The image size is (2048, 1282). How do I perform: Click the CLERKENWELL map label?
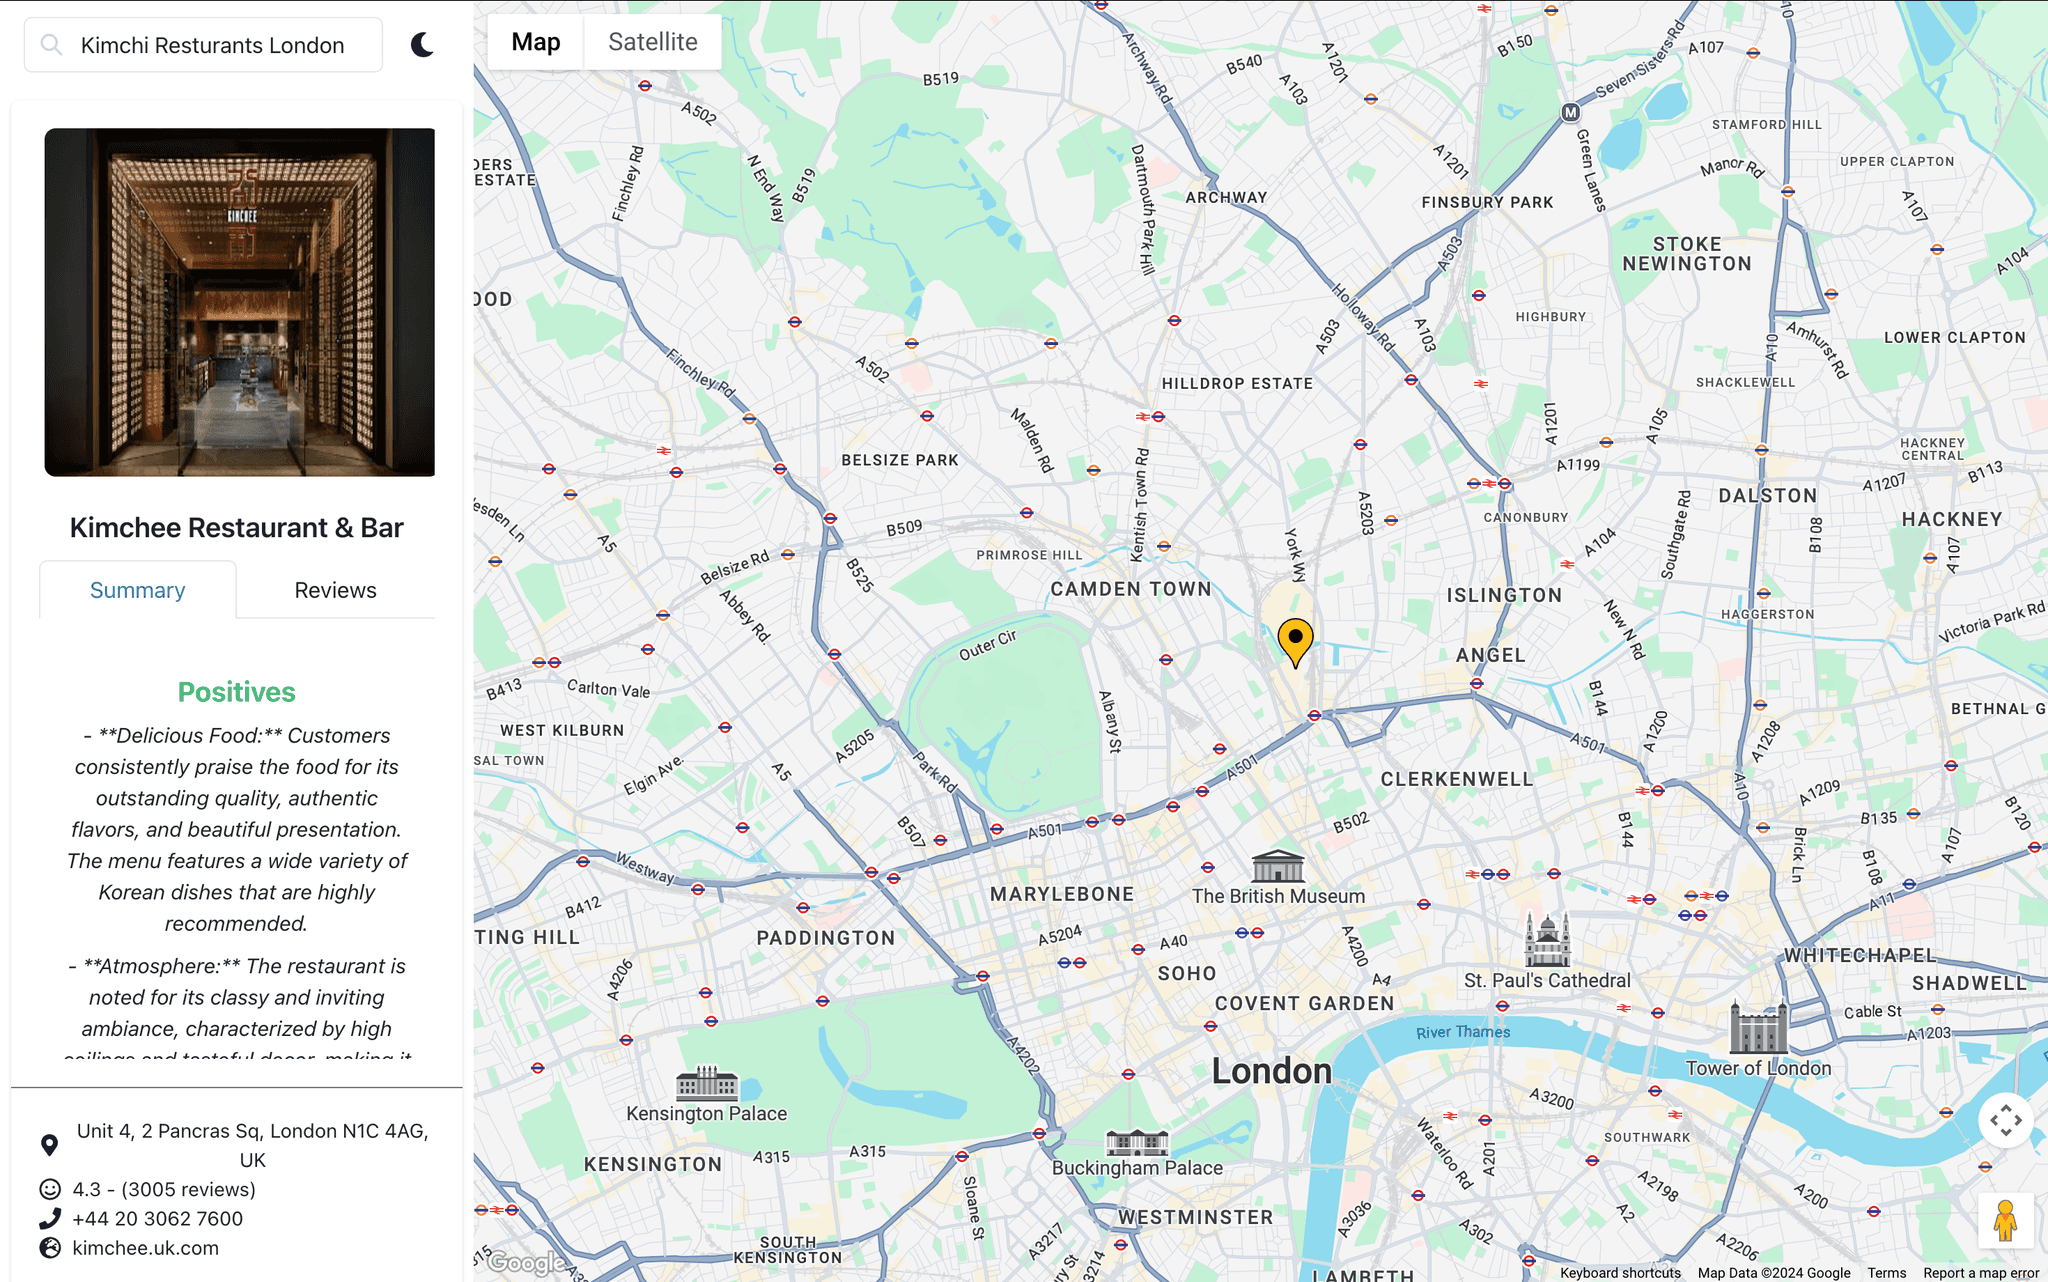[x=1457, y=779]
